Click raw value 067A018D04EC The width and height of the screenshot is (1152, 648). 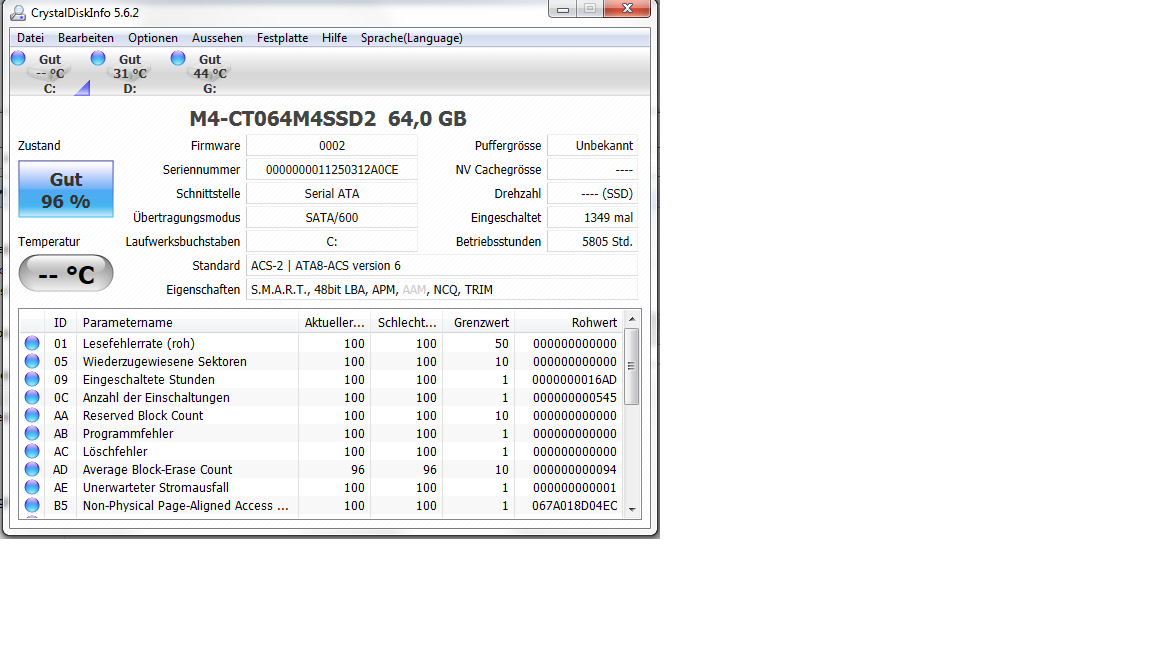click(x=575, y=505)
